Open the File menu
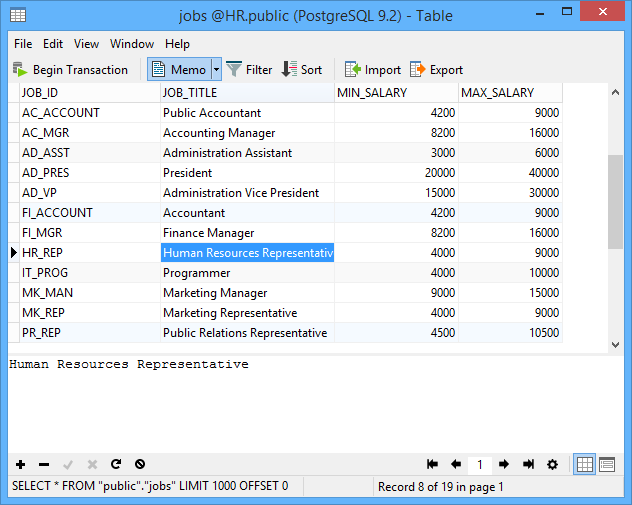Viewport: 632px width, 505px height. [23, 44]
